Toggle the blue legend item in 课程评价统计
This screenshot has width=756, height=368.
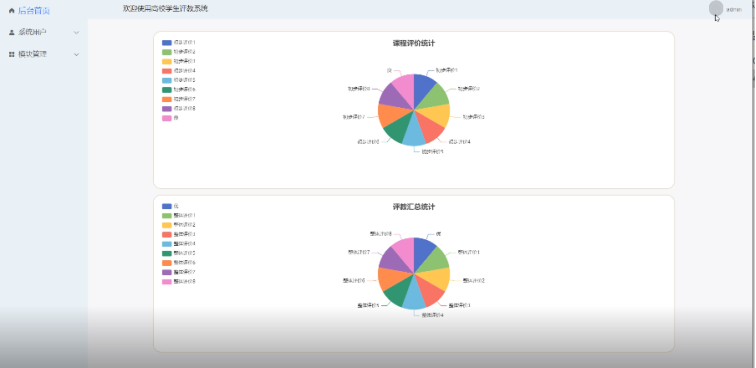pyautogui.click(x=179, y=42)
